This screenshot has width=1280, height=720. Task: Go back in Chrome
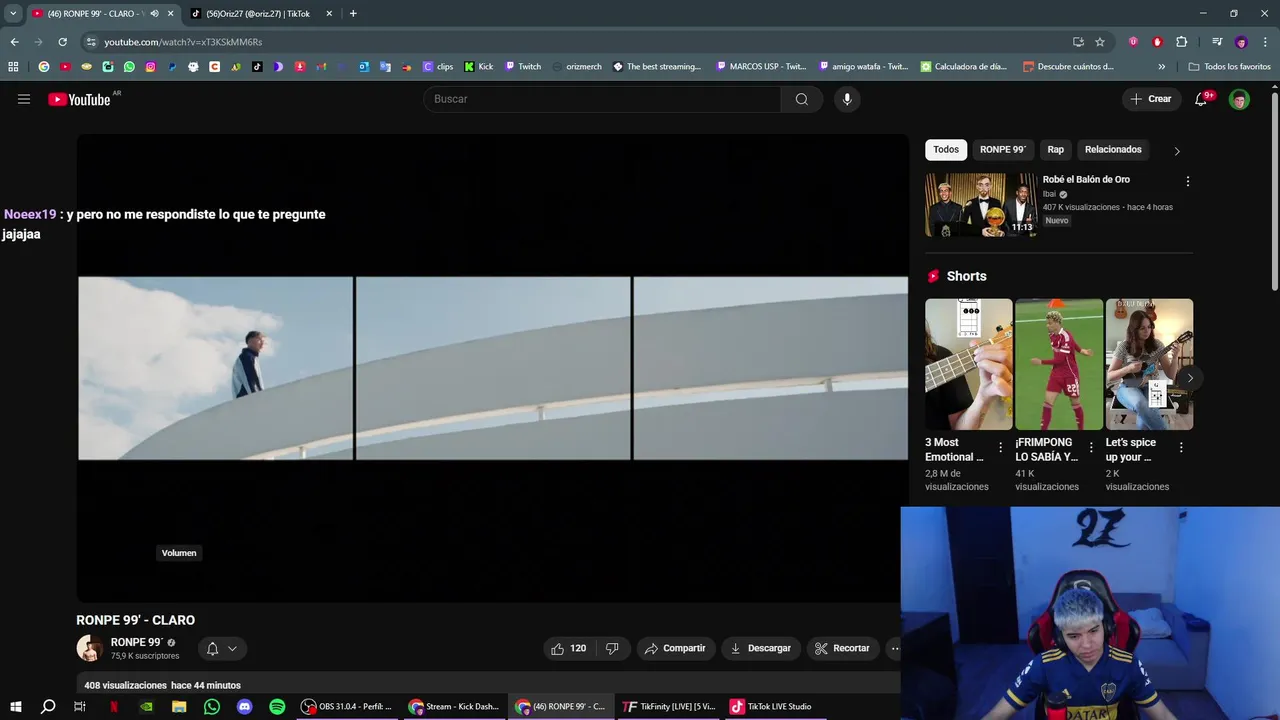14,42
